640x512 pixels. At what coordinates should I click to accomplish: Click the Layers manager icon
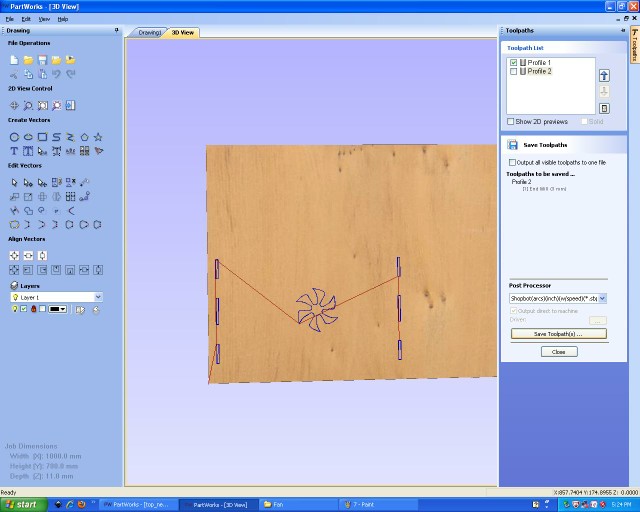click(x=14, y=285)
